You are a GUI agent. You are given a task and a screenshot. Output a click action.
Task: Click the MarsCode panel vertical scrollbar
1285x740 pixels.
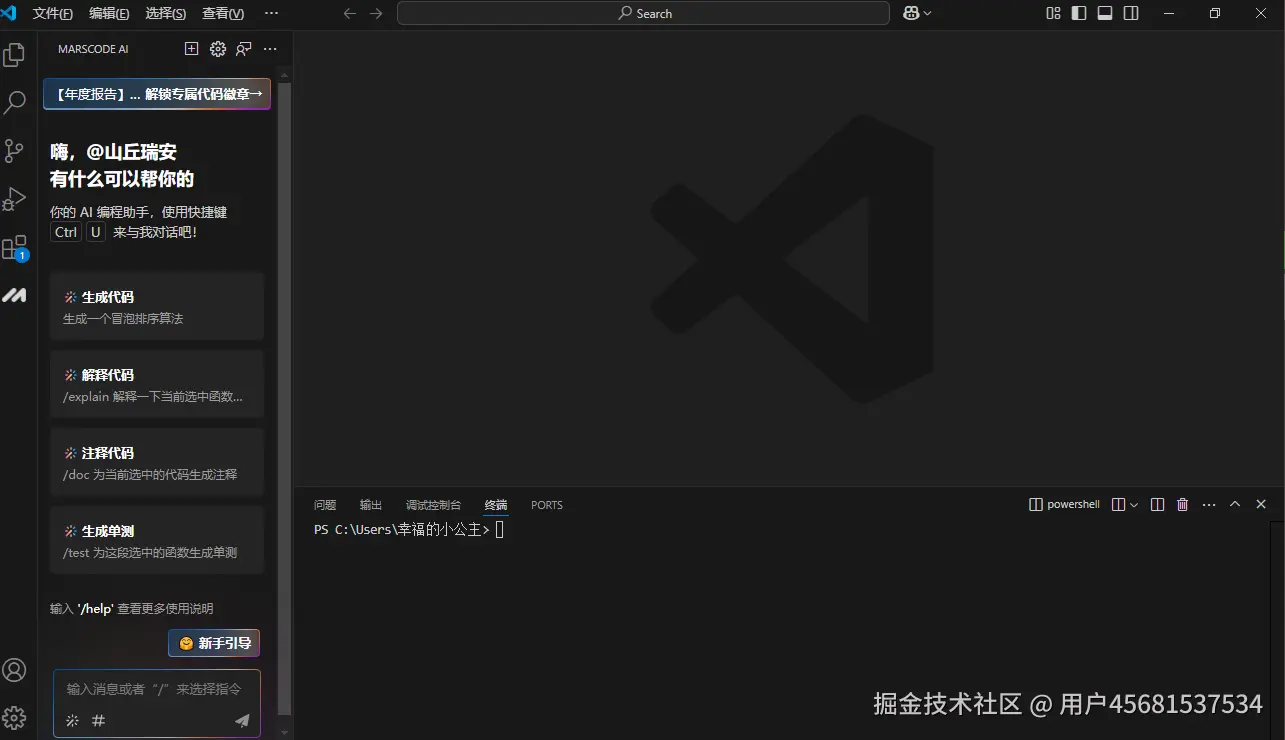click(x=284, y=399)
